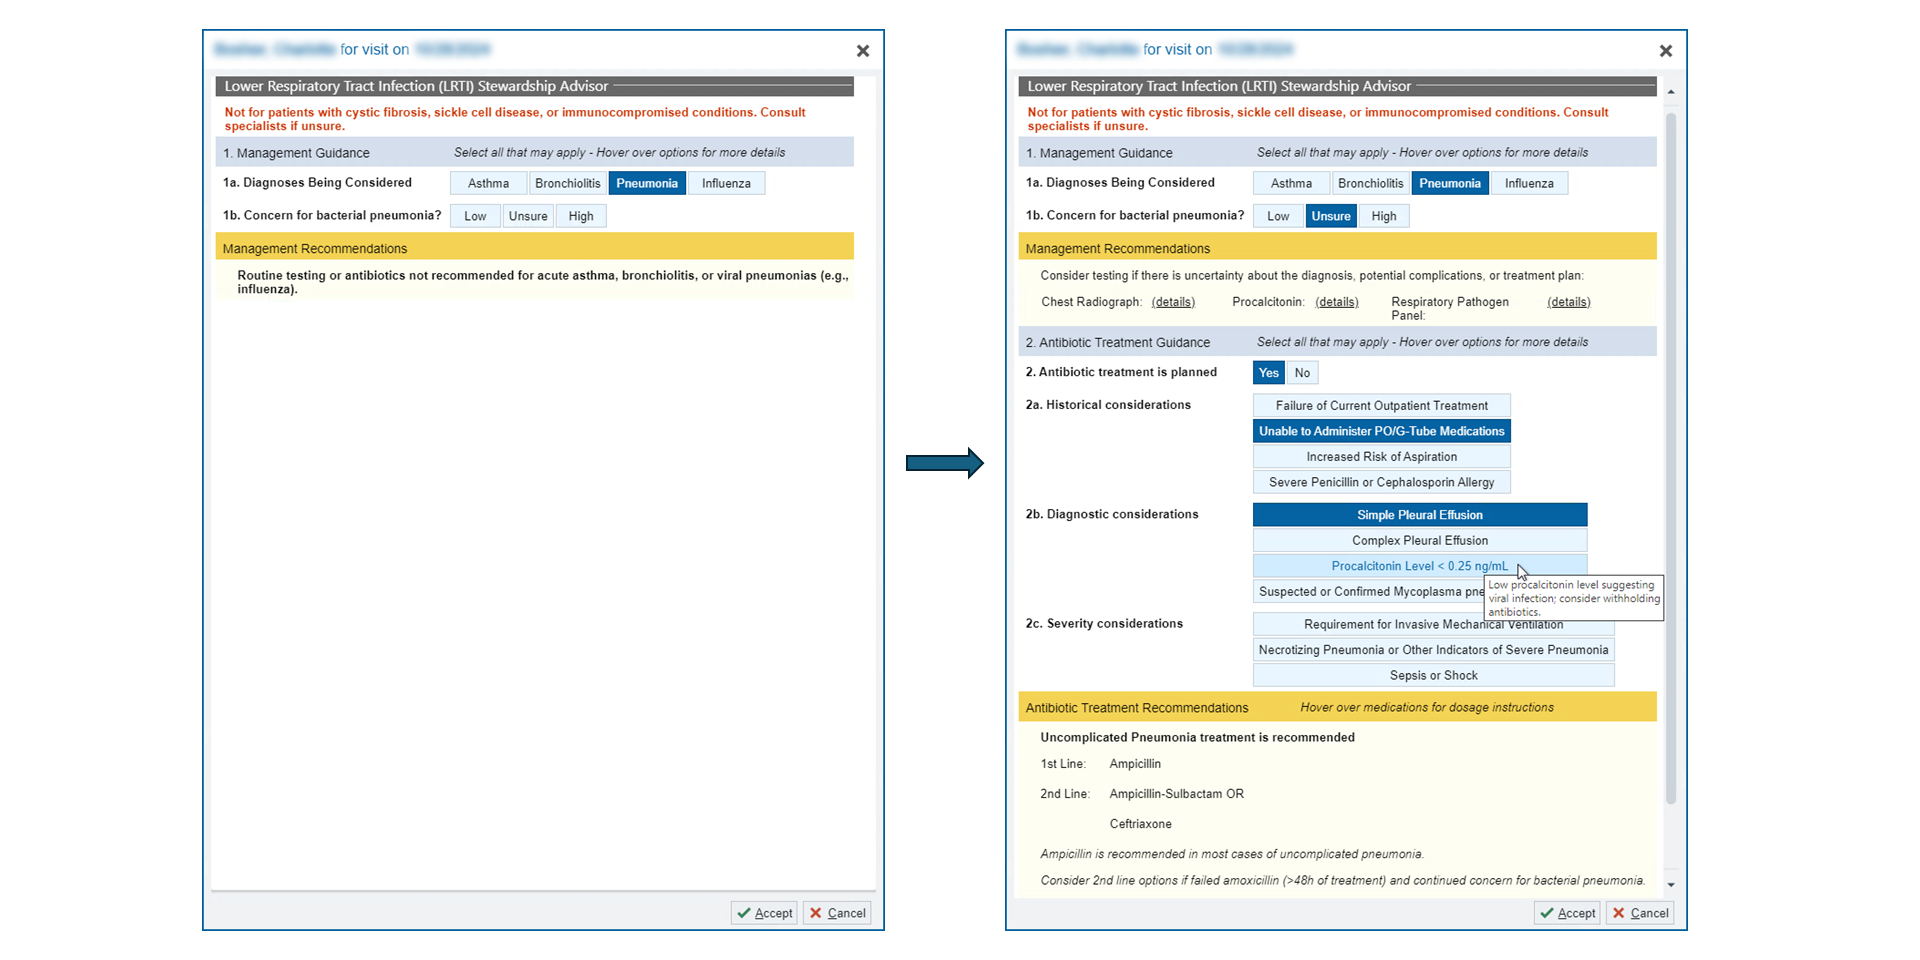This screenshot has width=1920, height=960.
Task: Select Sepsis or Shock option
Action: [1434, 676]
